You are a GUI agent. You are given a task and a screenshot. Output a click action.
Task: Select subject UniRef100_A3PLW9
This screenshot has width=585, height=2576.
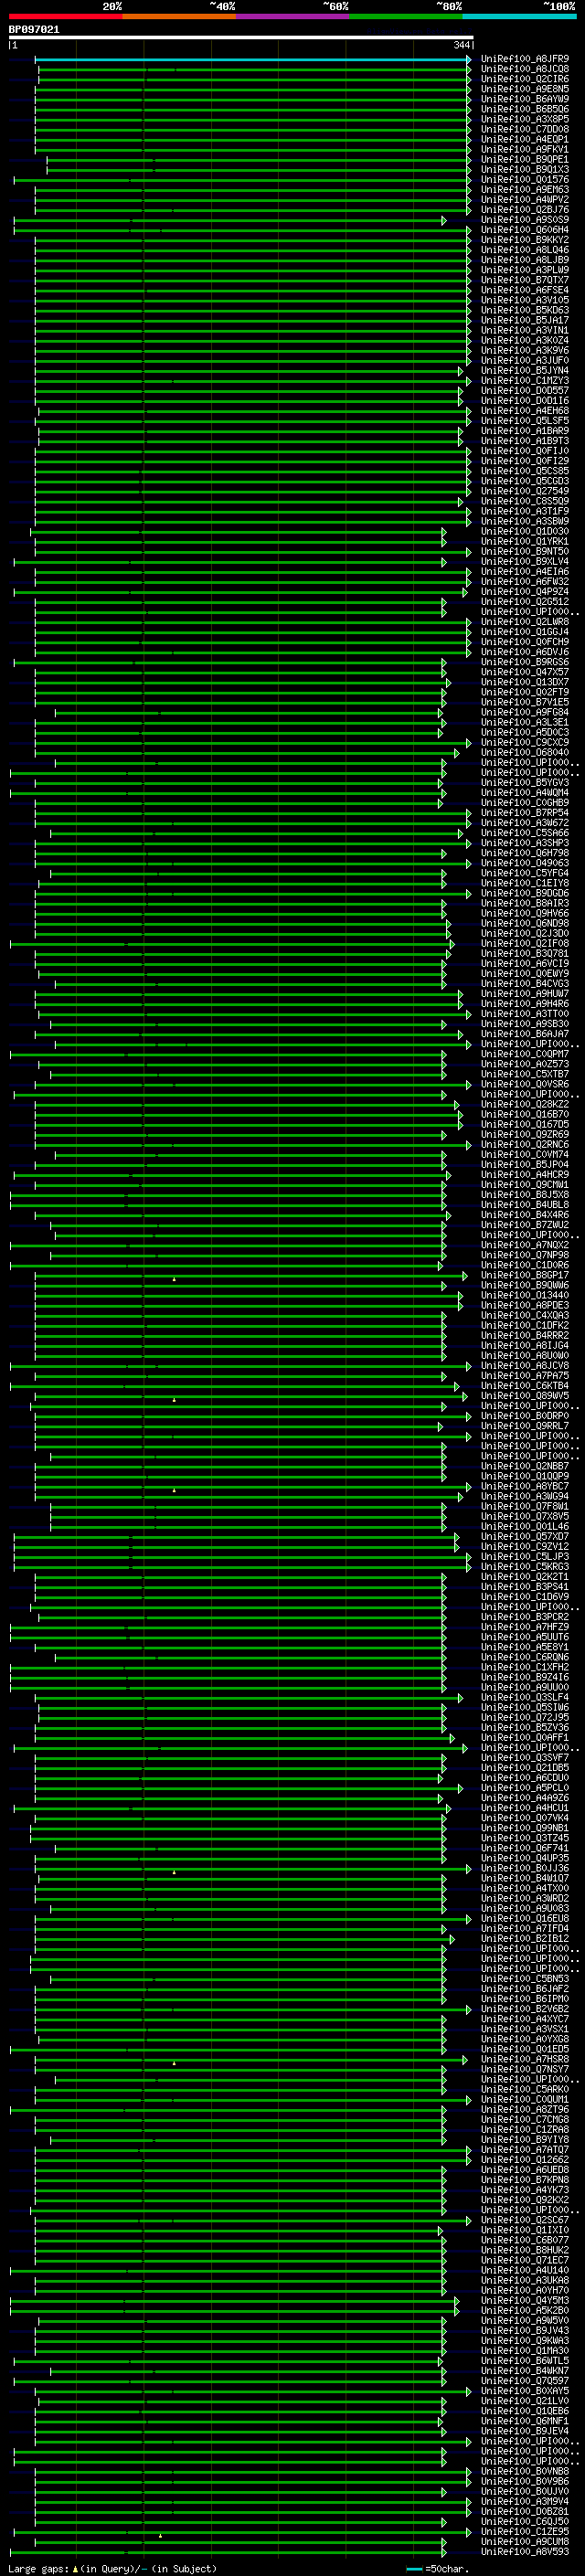[x=525, y=270]
